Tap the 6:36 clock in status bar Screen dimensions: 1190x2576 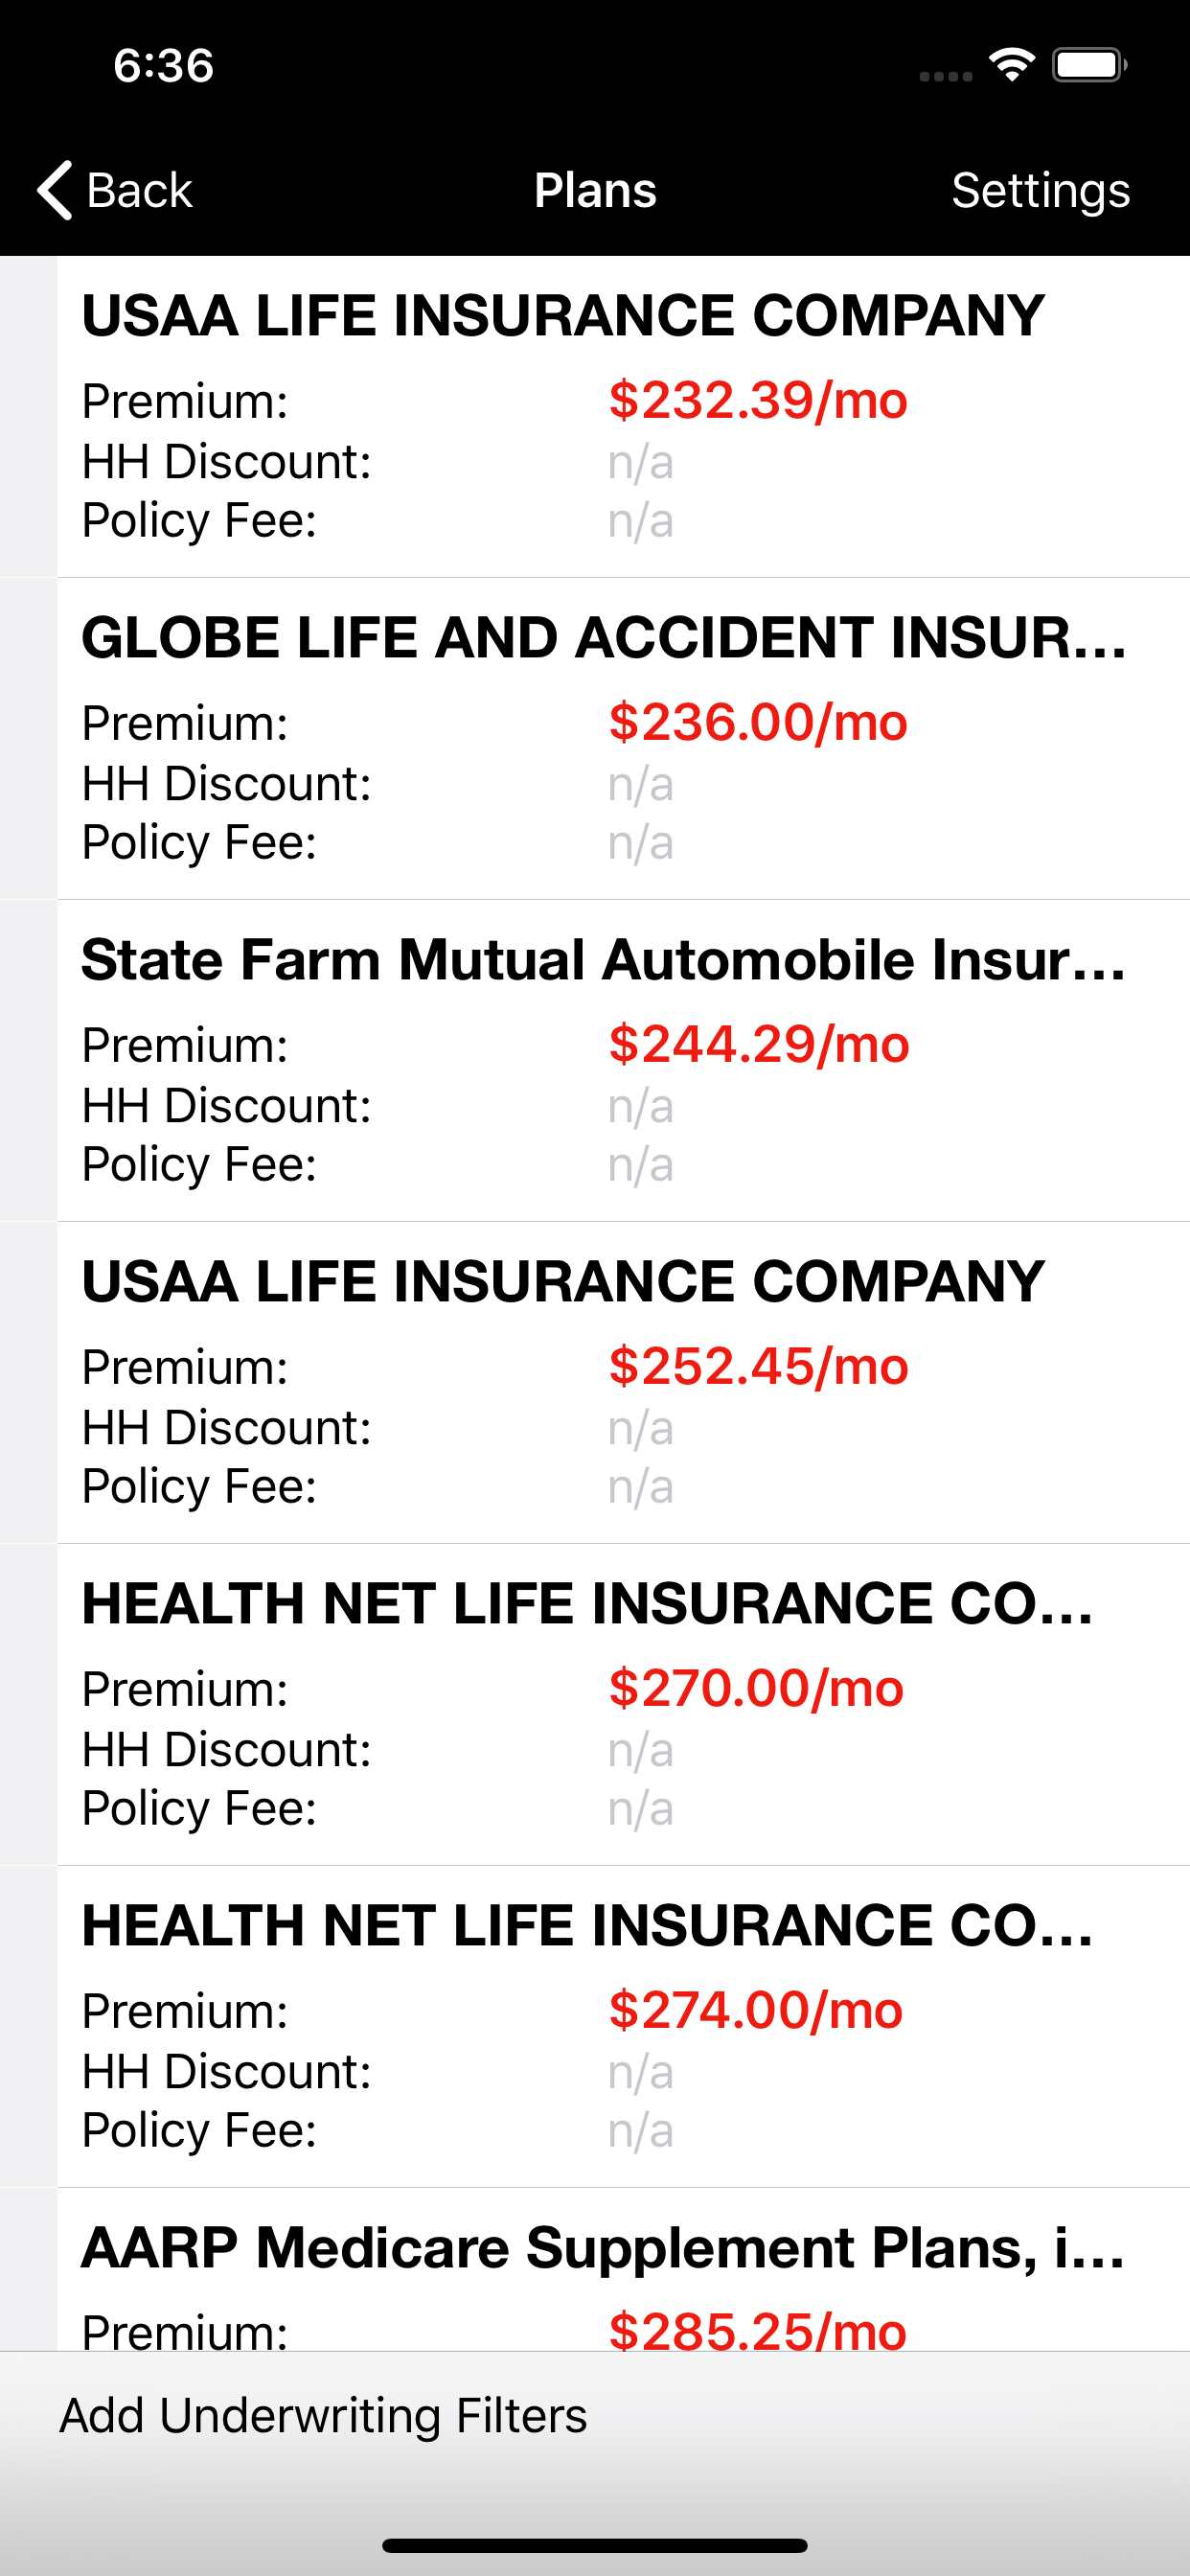[x=163, y=66]
